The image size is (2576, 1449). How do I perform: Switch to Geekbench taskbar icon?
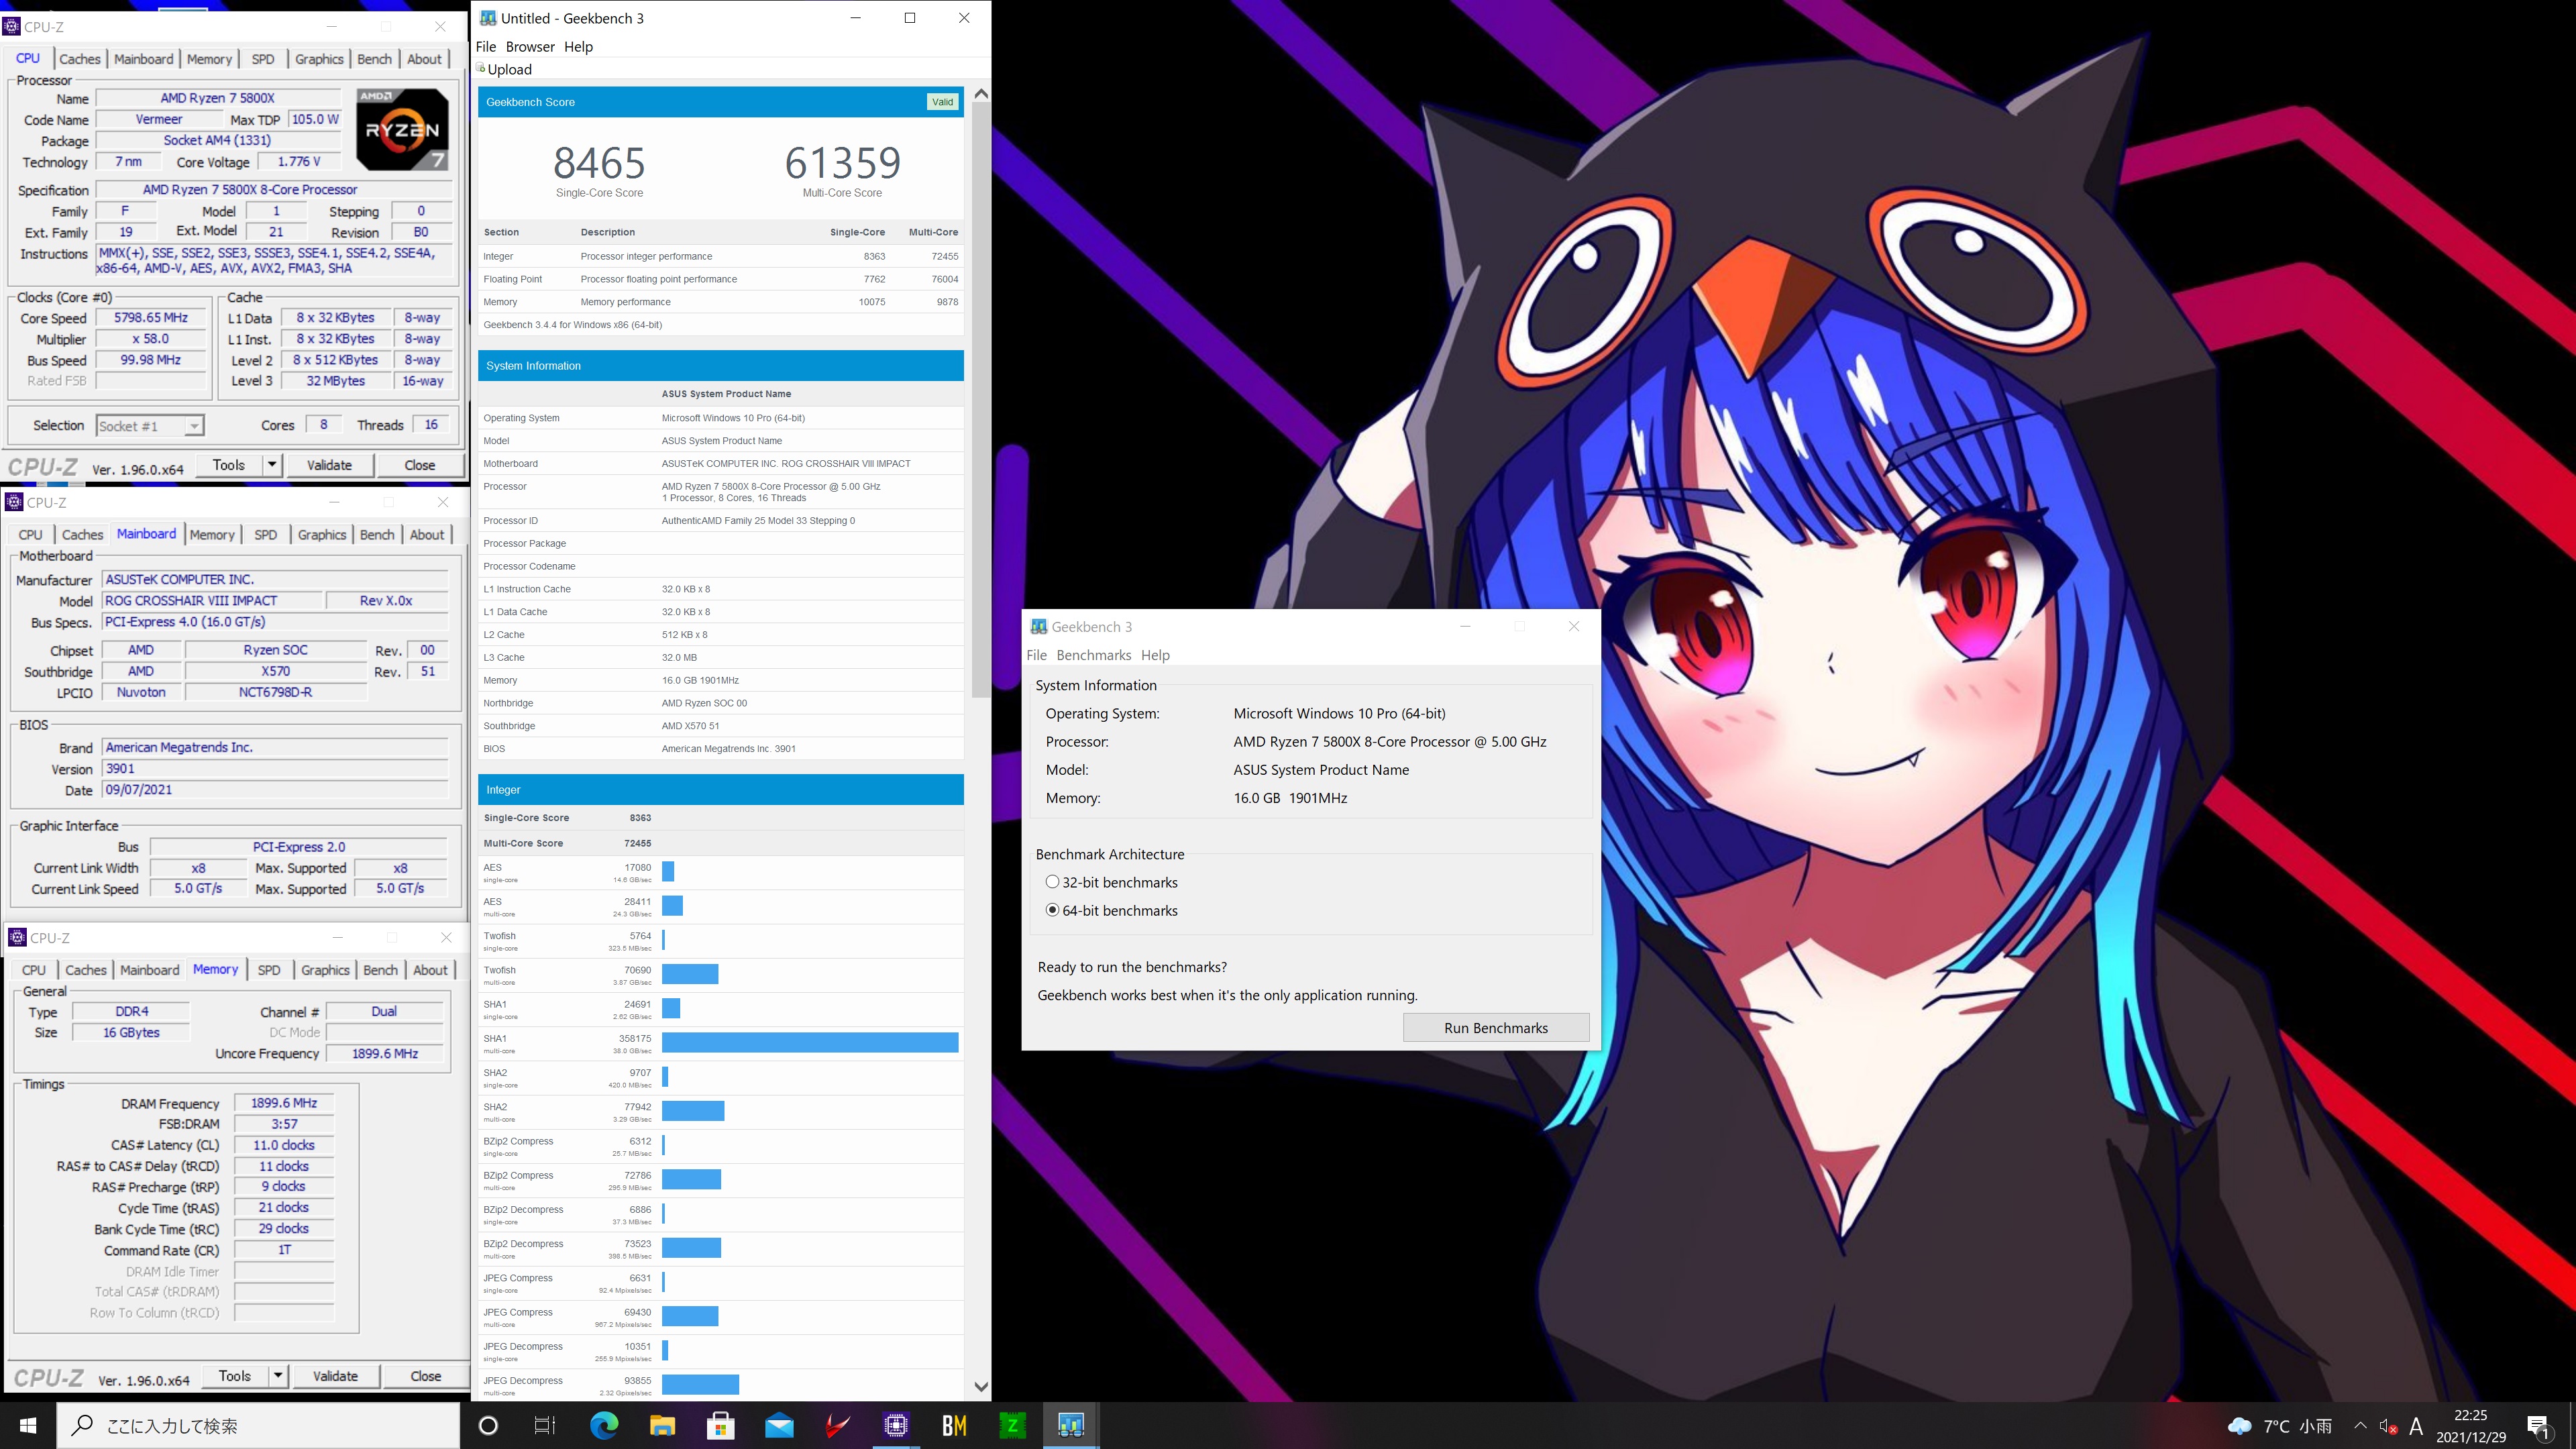(1070, 1425)
